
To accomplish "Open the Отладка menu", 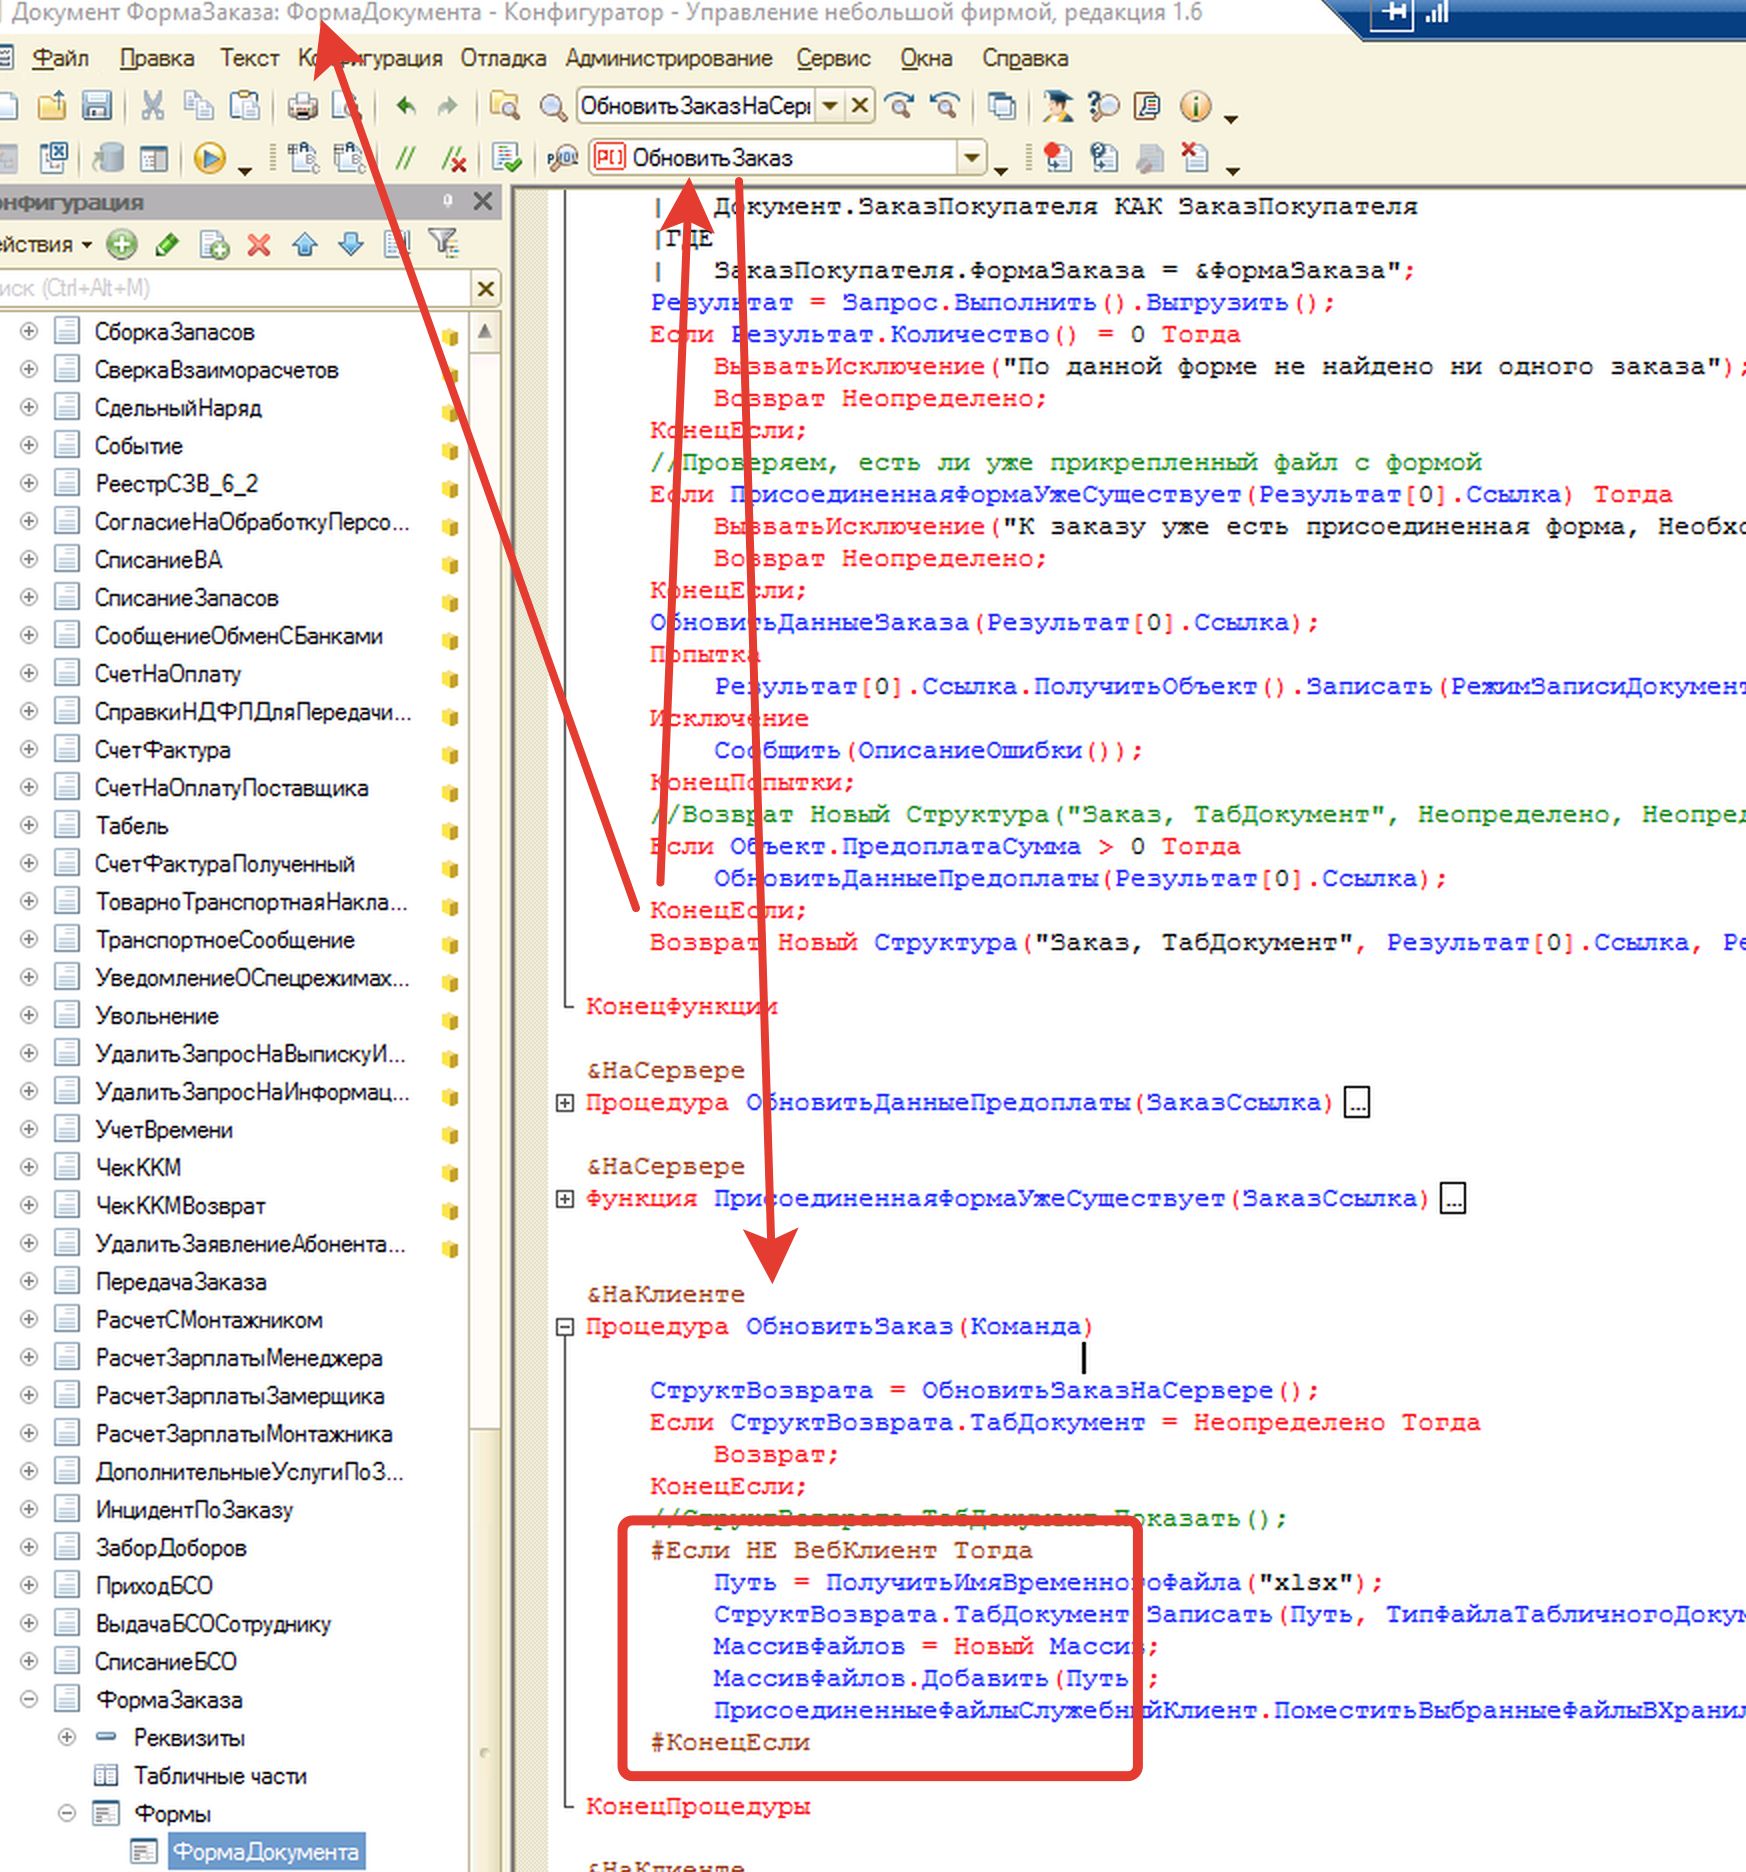I will [x=503, y=58].
